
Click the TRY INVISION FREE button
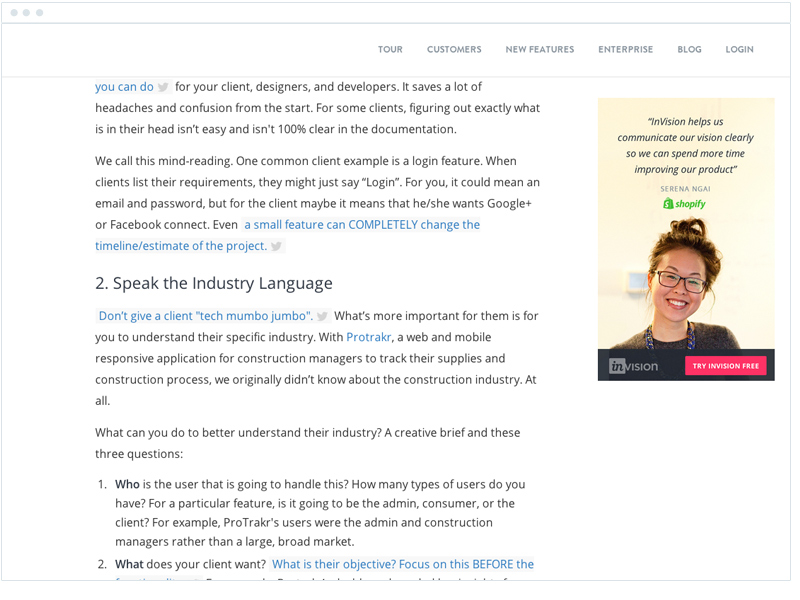726,366
